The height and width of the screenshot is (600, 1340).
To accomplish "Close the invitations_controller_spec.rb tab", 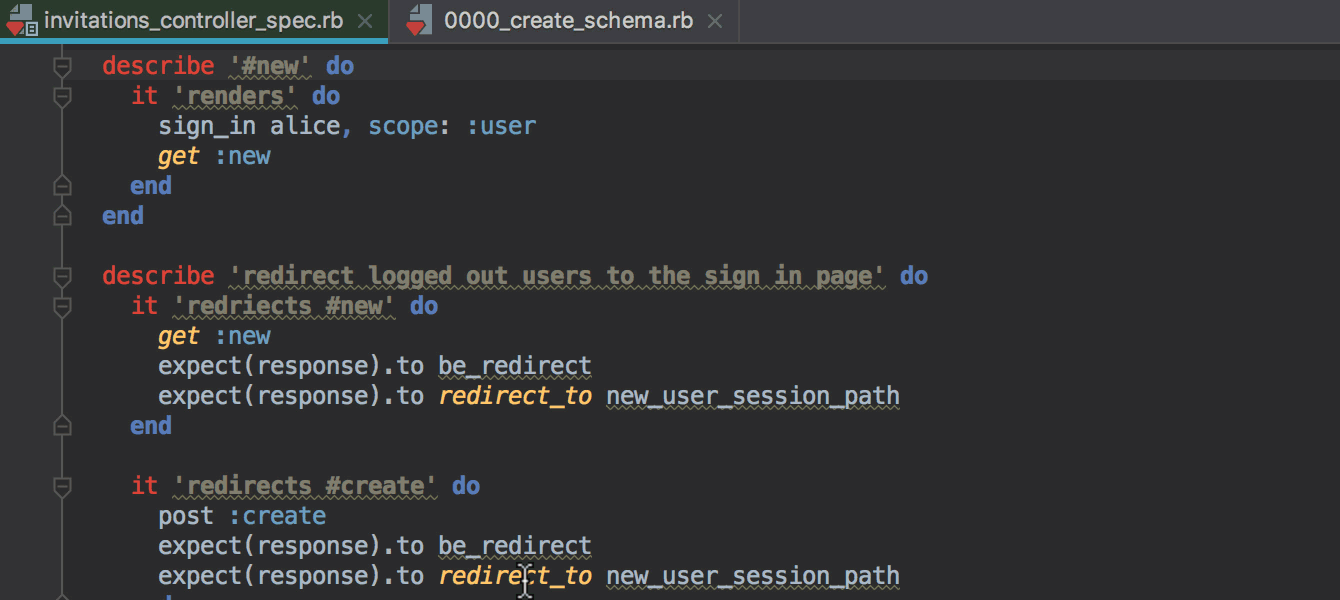I will click(x=366, y=21).
